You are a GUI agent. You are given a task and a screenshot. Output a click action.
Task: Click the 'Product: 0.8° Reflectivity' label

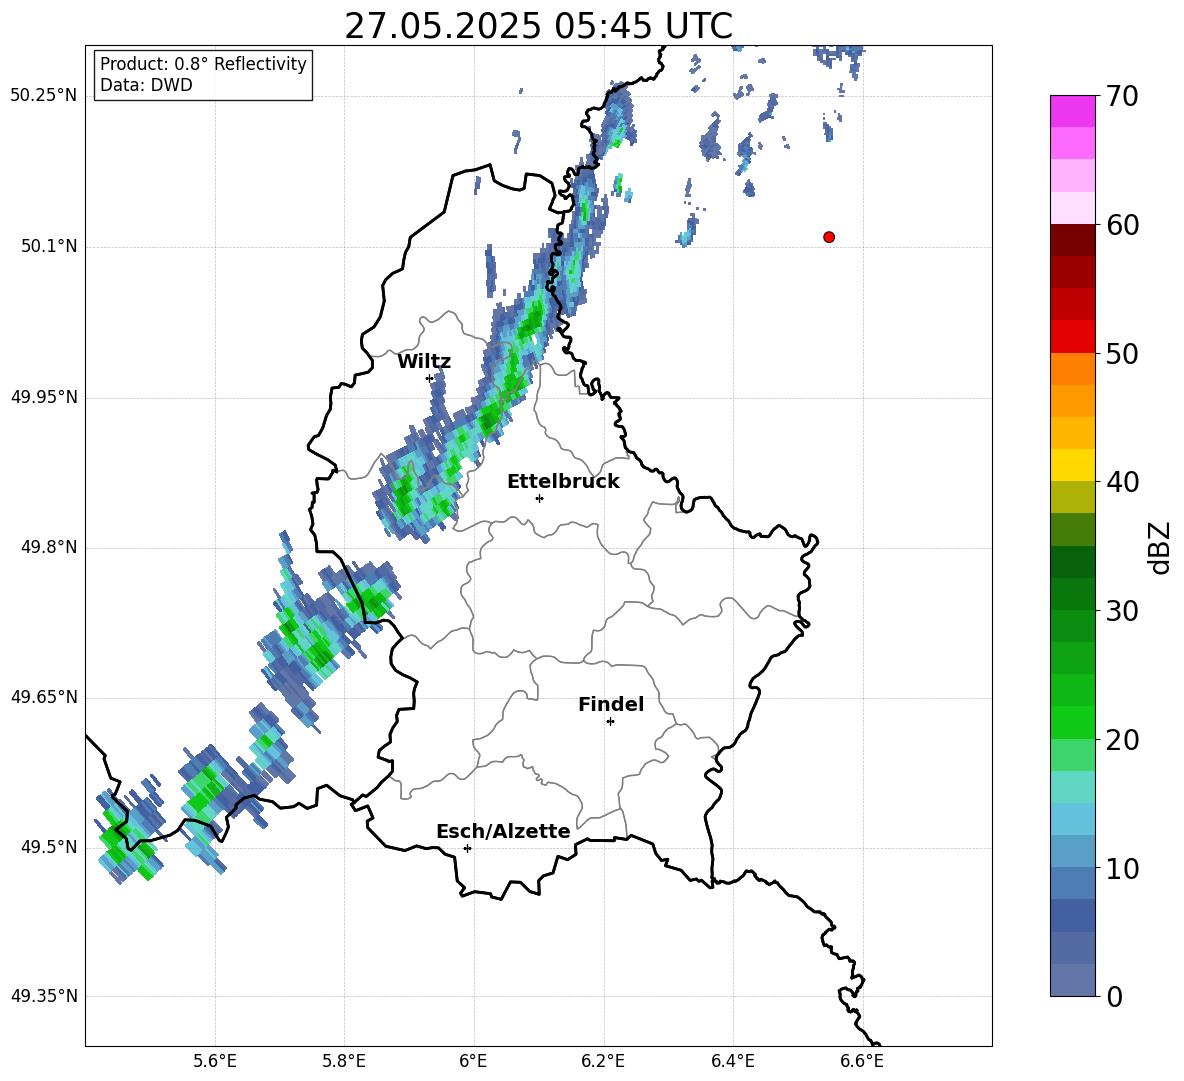pos(203,63)
